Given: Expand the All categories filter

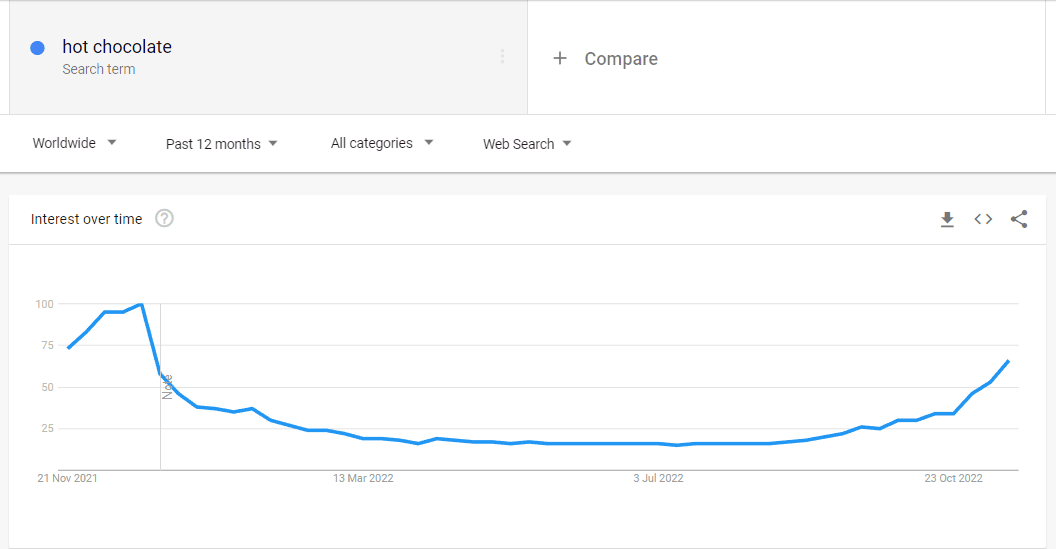Looking at the screenshot, I should (x=382, y=143).
